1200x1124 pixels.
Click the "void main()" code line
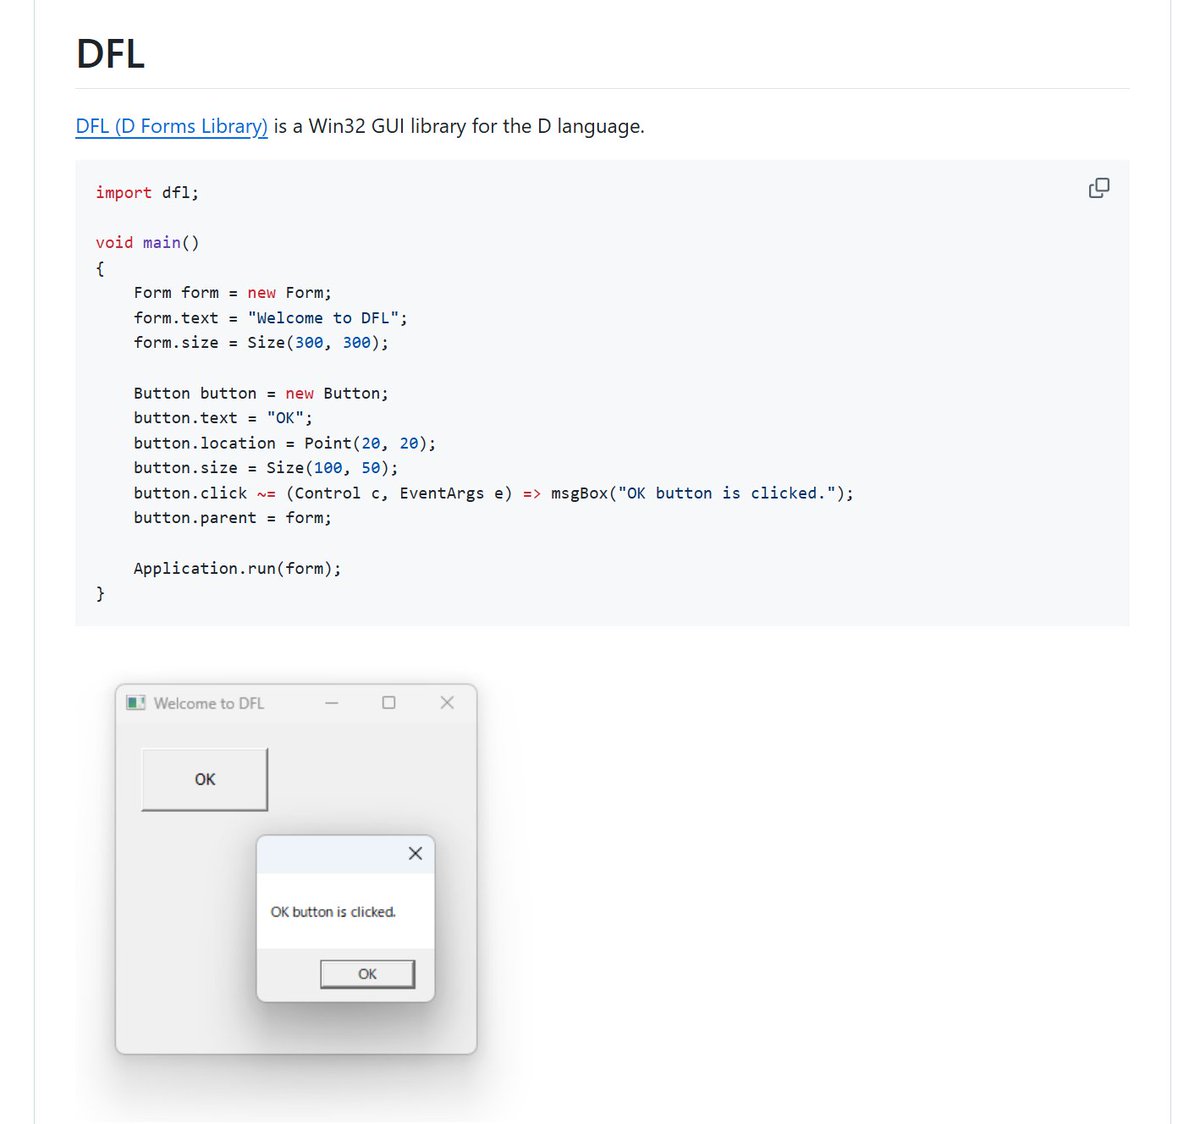coord(147,242)
